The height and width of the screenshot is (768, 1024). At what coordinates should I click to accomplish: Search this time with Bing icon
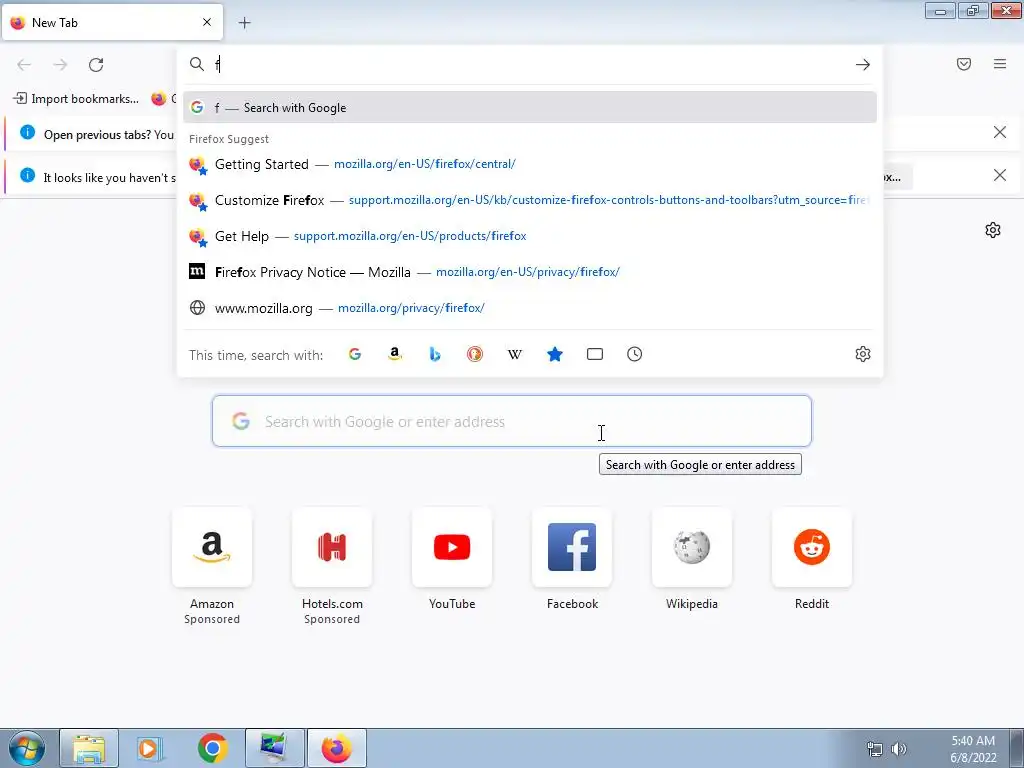435,354
